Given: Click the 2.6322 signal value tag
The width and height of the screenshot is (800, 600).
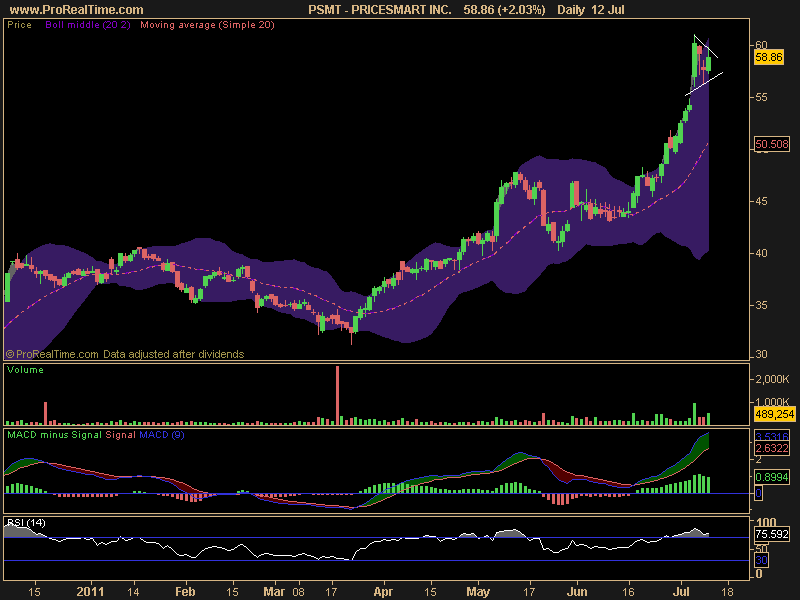Looking at the screenshot, I should click(772, 448).
